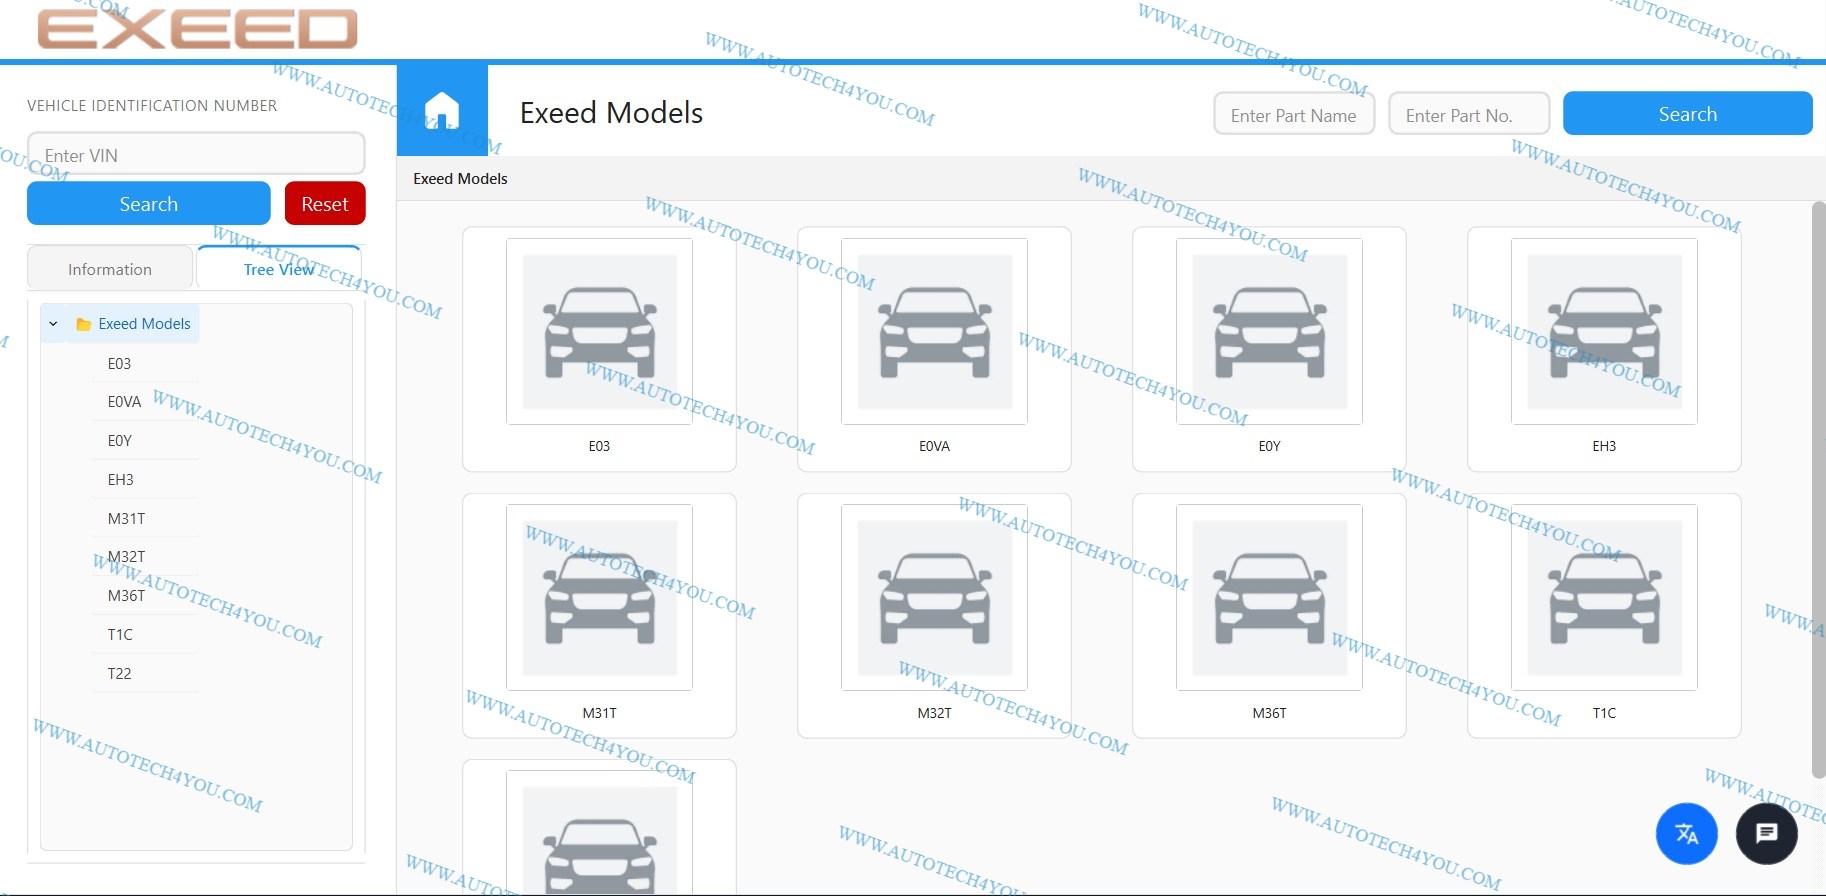
Task: Open the M32T model car thumbnail
Action: (934, 597)
